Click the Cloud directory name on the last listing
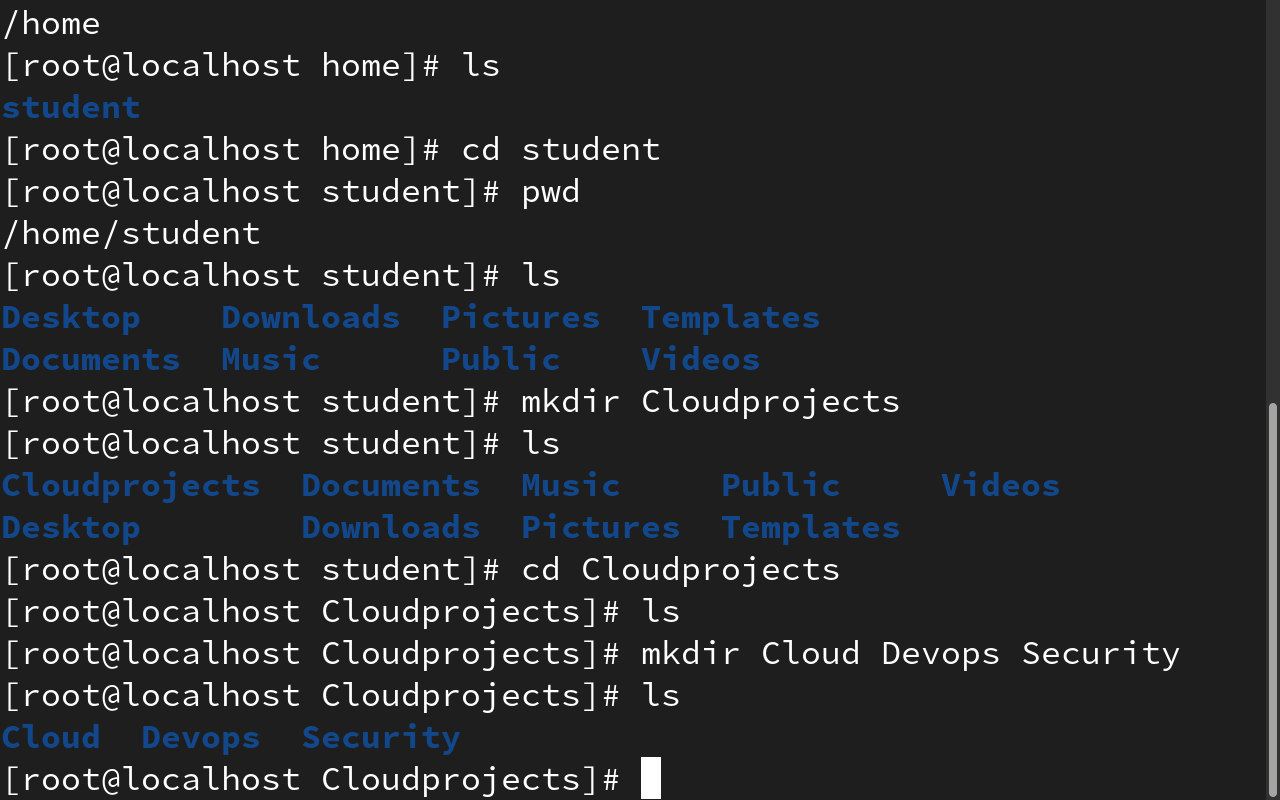The width and height of the screenshot is (1280, 800). click(51, 738)
